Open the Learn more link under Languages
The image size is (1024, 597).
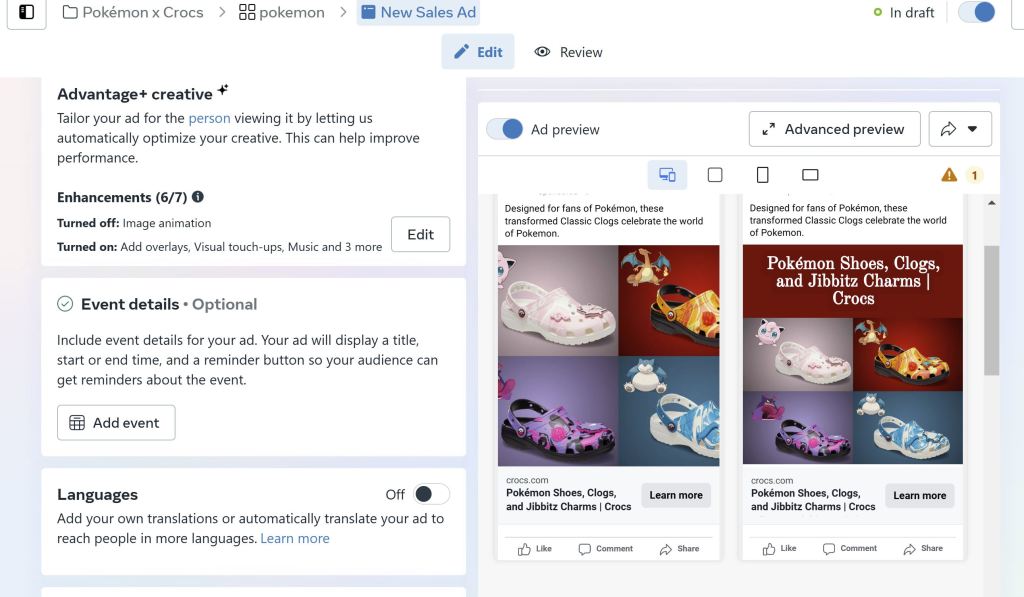tap(294, 538)
